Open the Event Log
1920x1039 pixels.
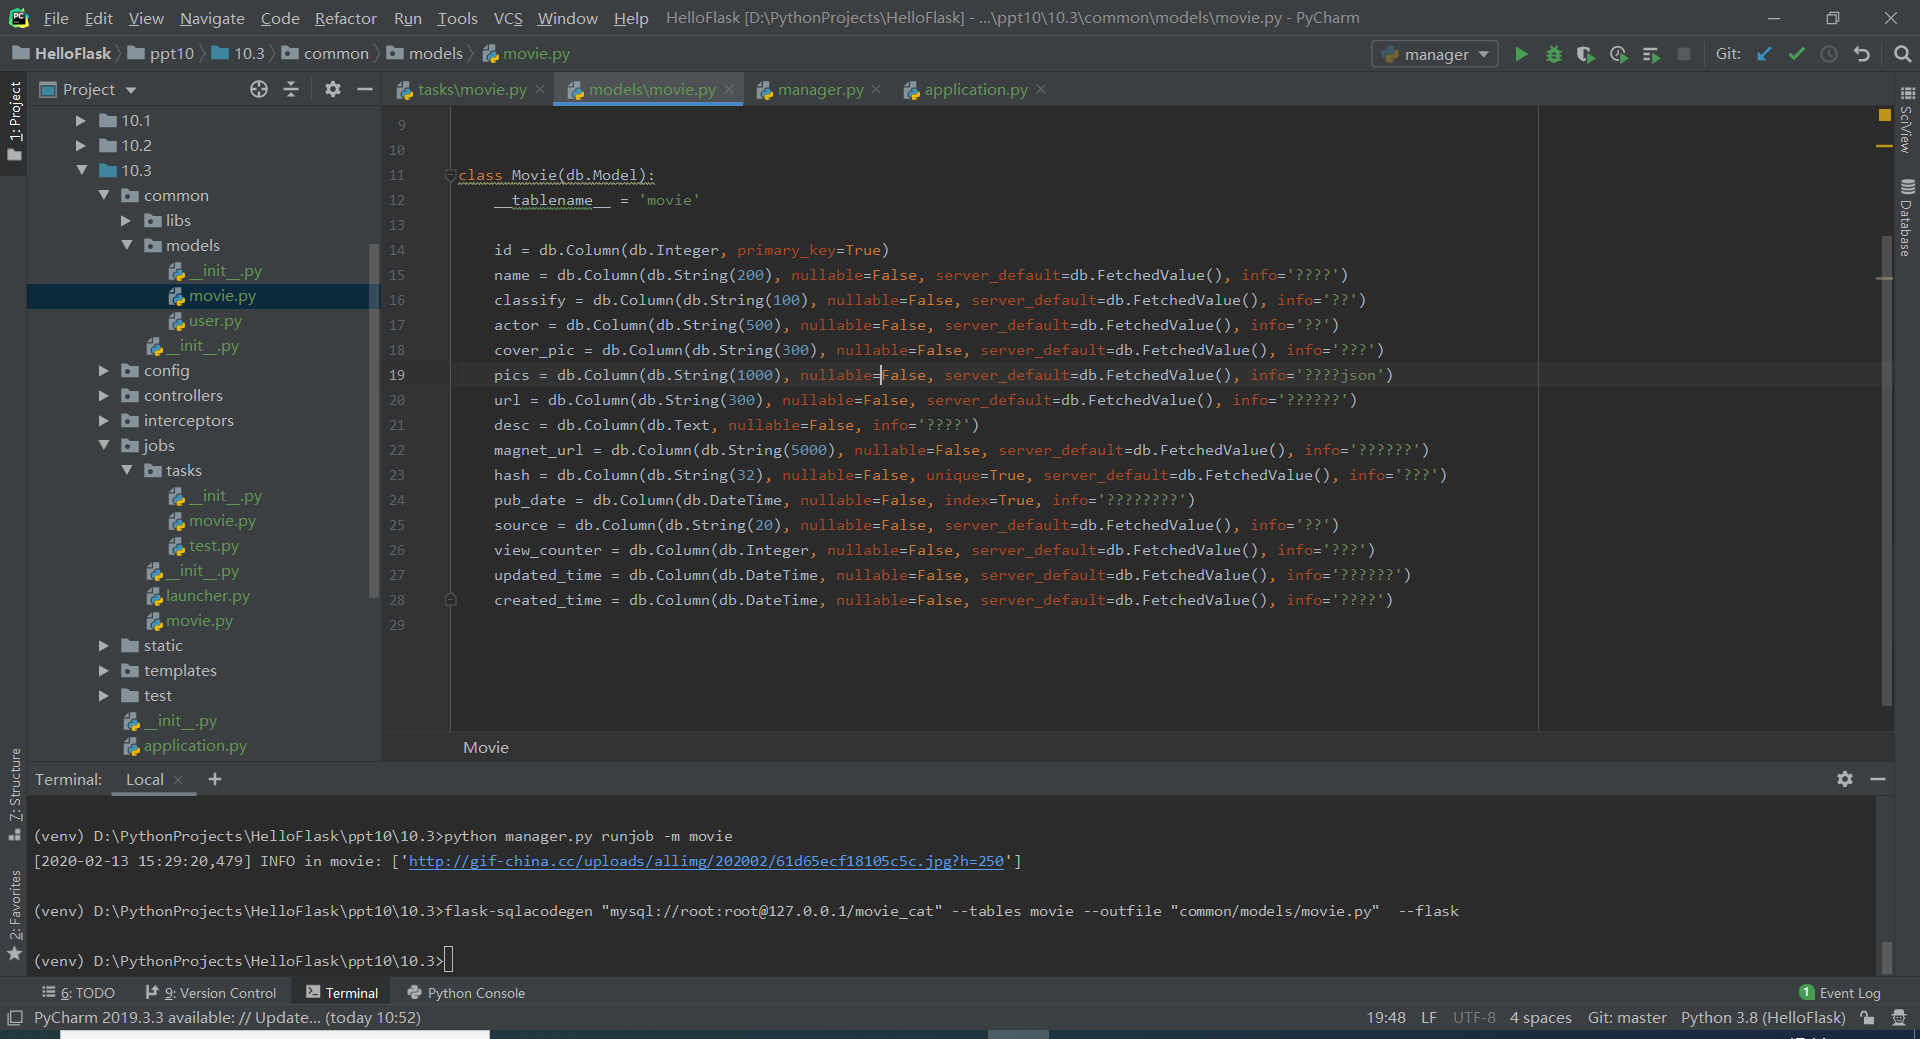click(1840, 993)
